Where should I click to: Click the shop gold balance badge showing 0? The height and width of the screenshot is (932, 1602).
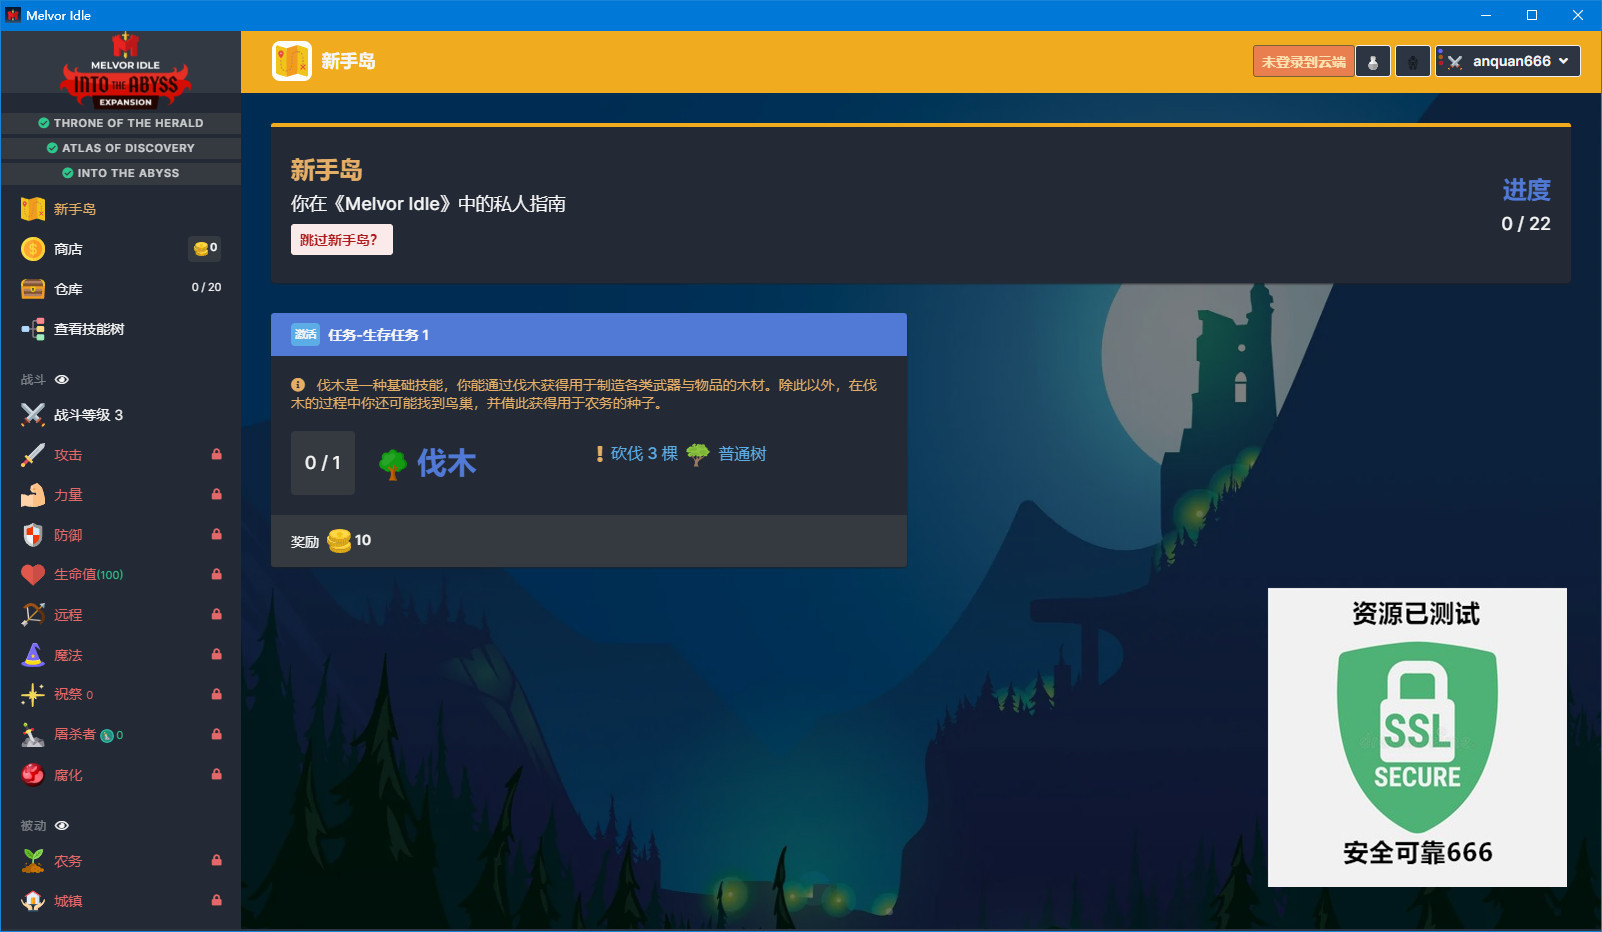205,248
